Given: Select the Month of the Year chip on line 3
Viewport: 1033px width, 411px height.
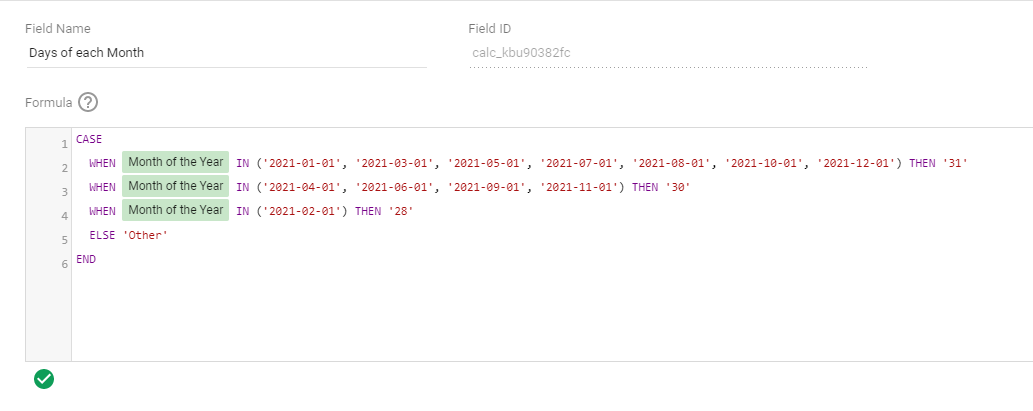Looking at the screenshot, I should 176,186.
